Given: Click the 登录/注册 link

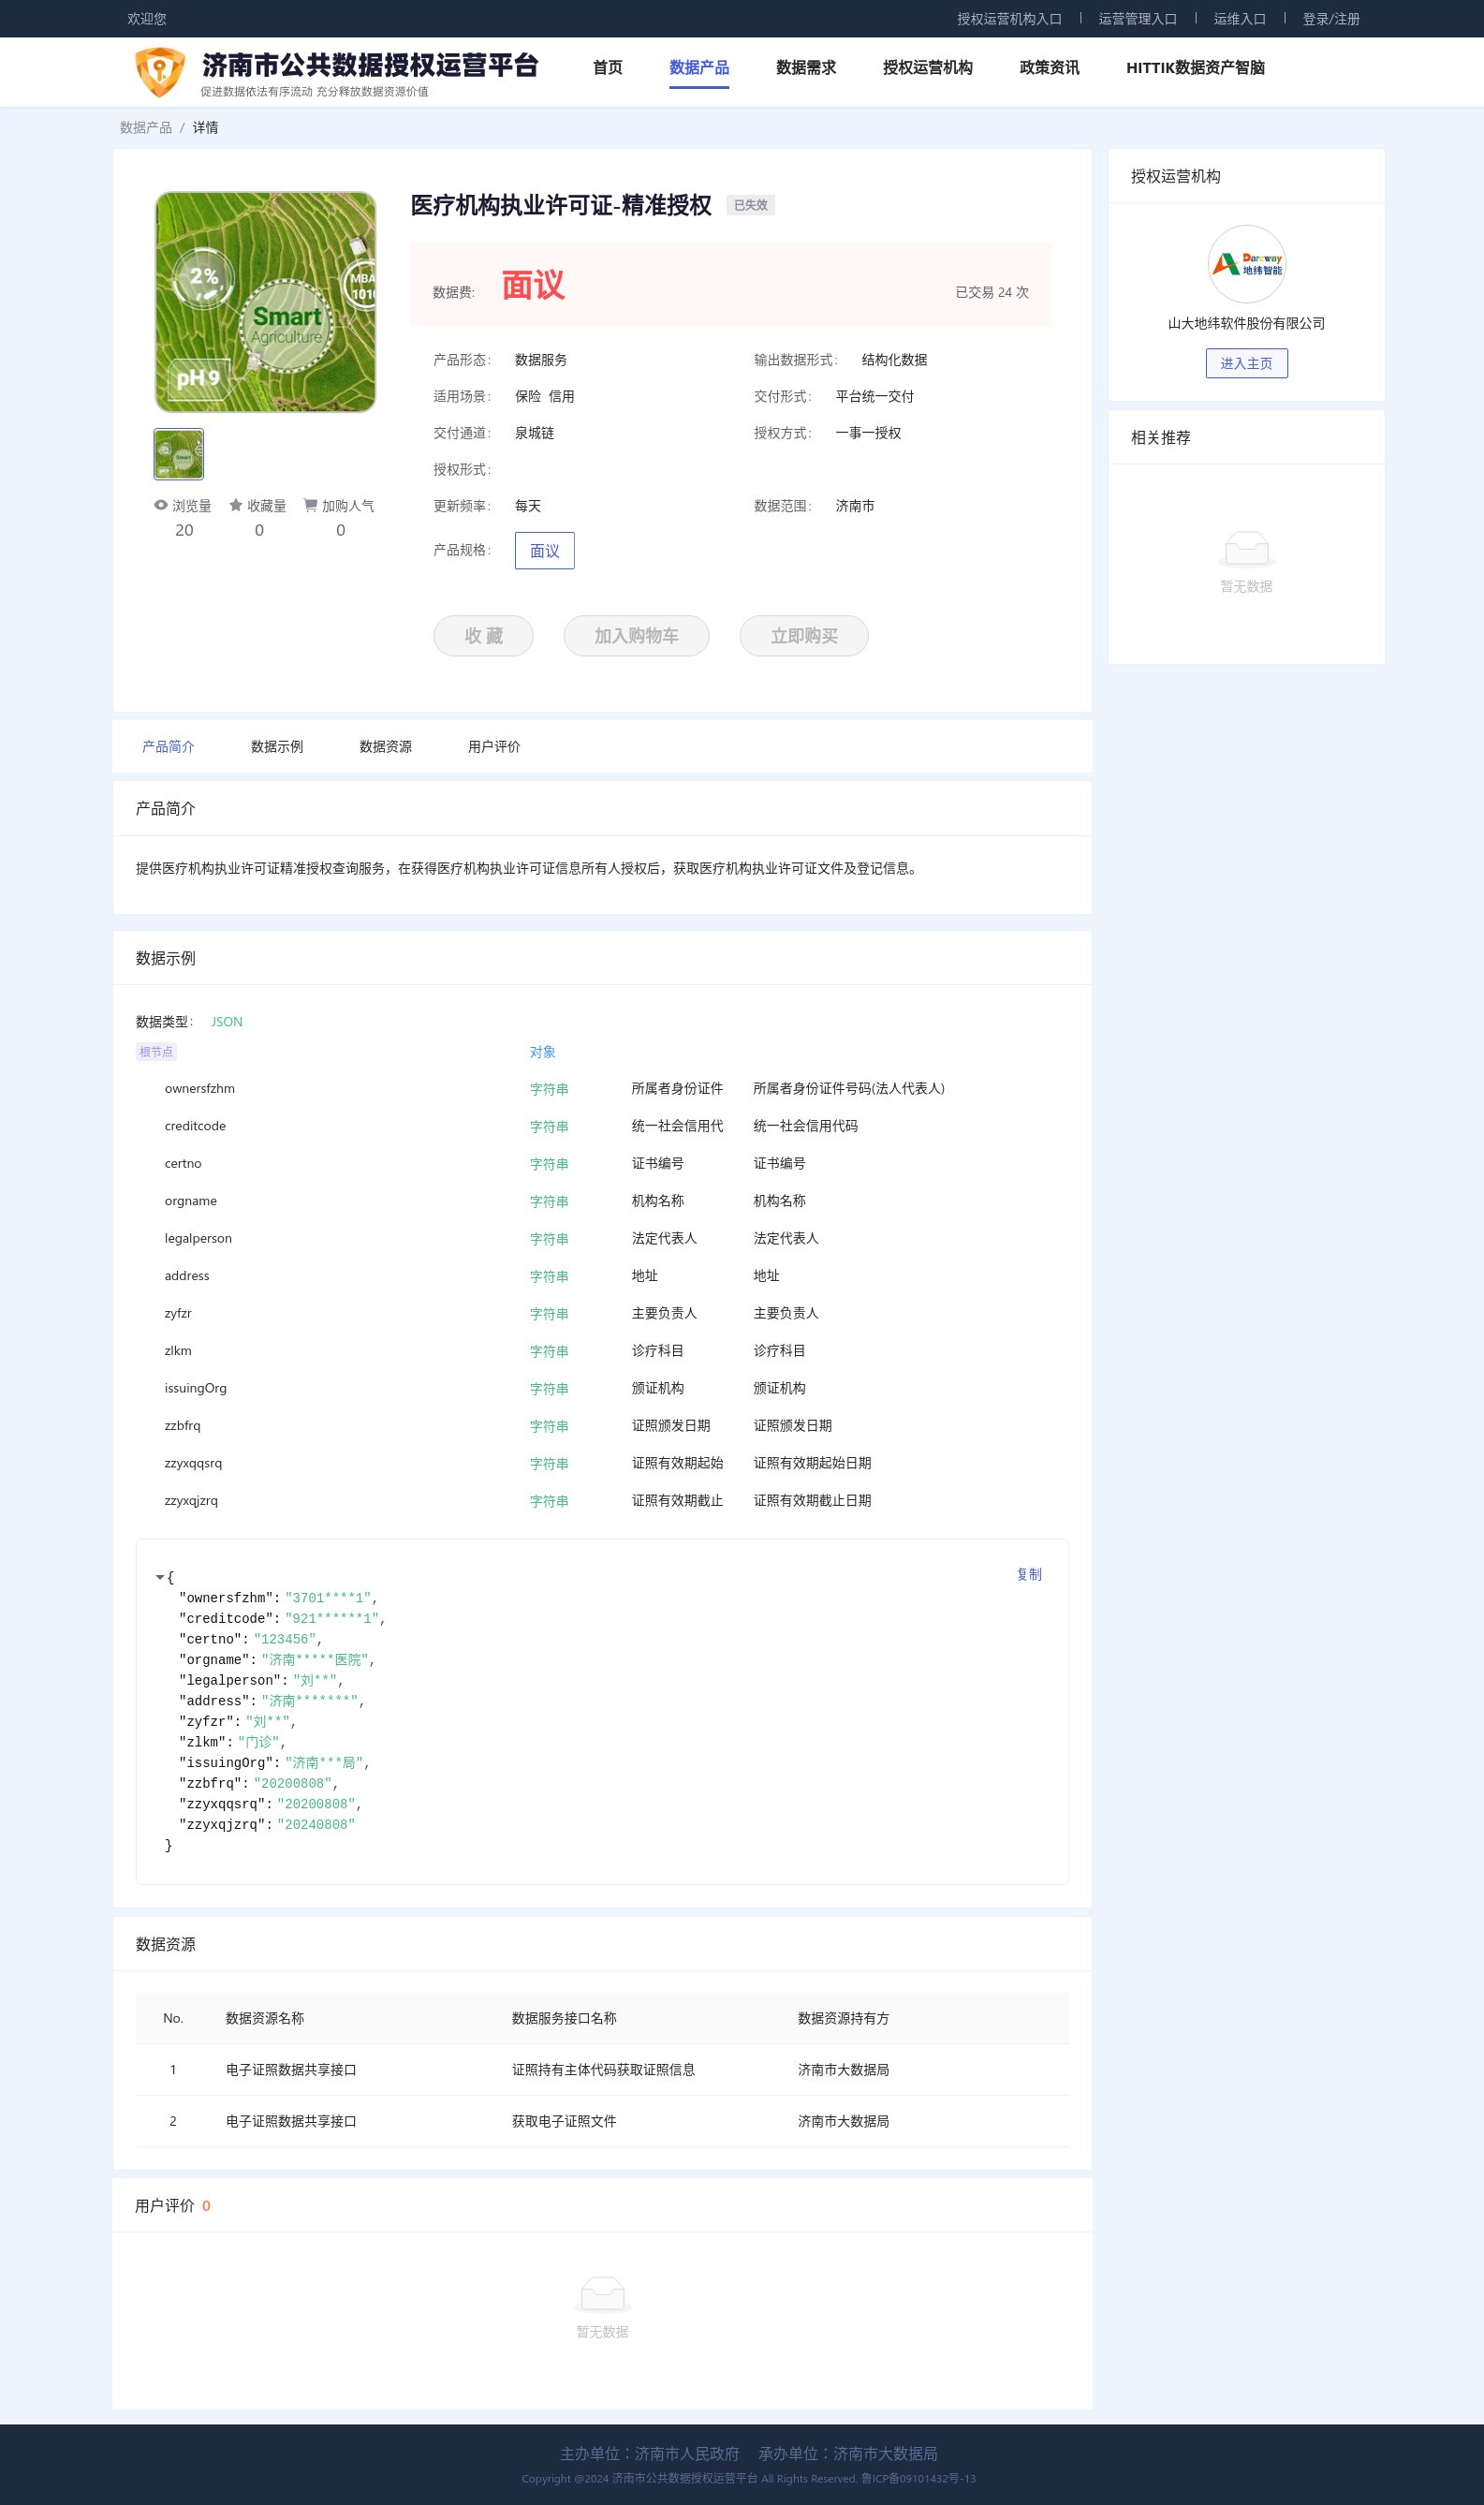Looking at the screenshot, I should coord(1331,19).
